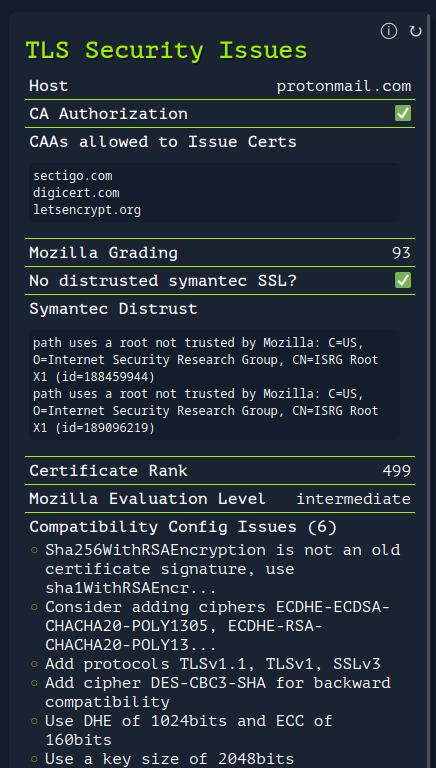Open the info icon for TLS Security Issues
Screen dimensions: 436x768
pyautogui.click(x=388, y=31)
